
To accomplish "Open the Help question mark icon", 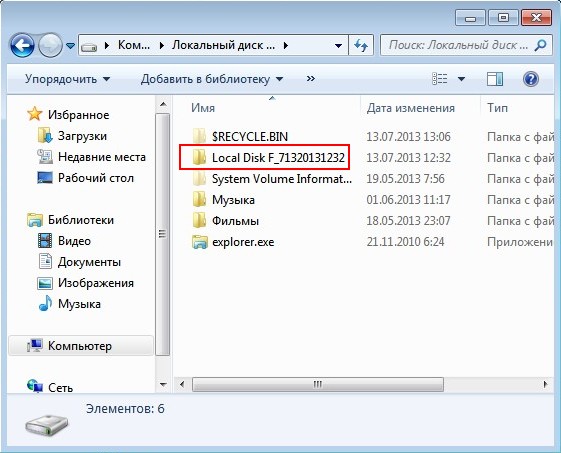I will (531, 79).
